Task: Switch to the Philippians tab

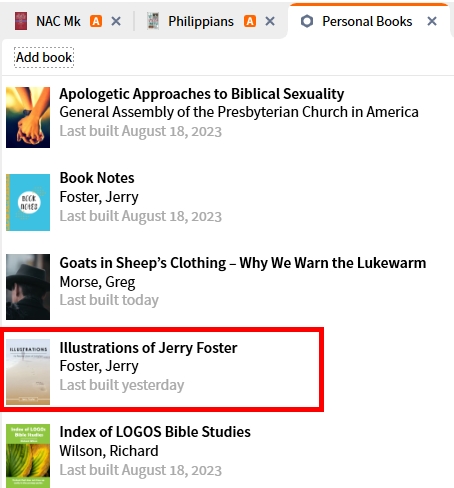Action: 201,21
